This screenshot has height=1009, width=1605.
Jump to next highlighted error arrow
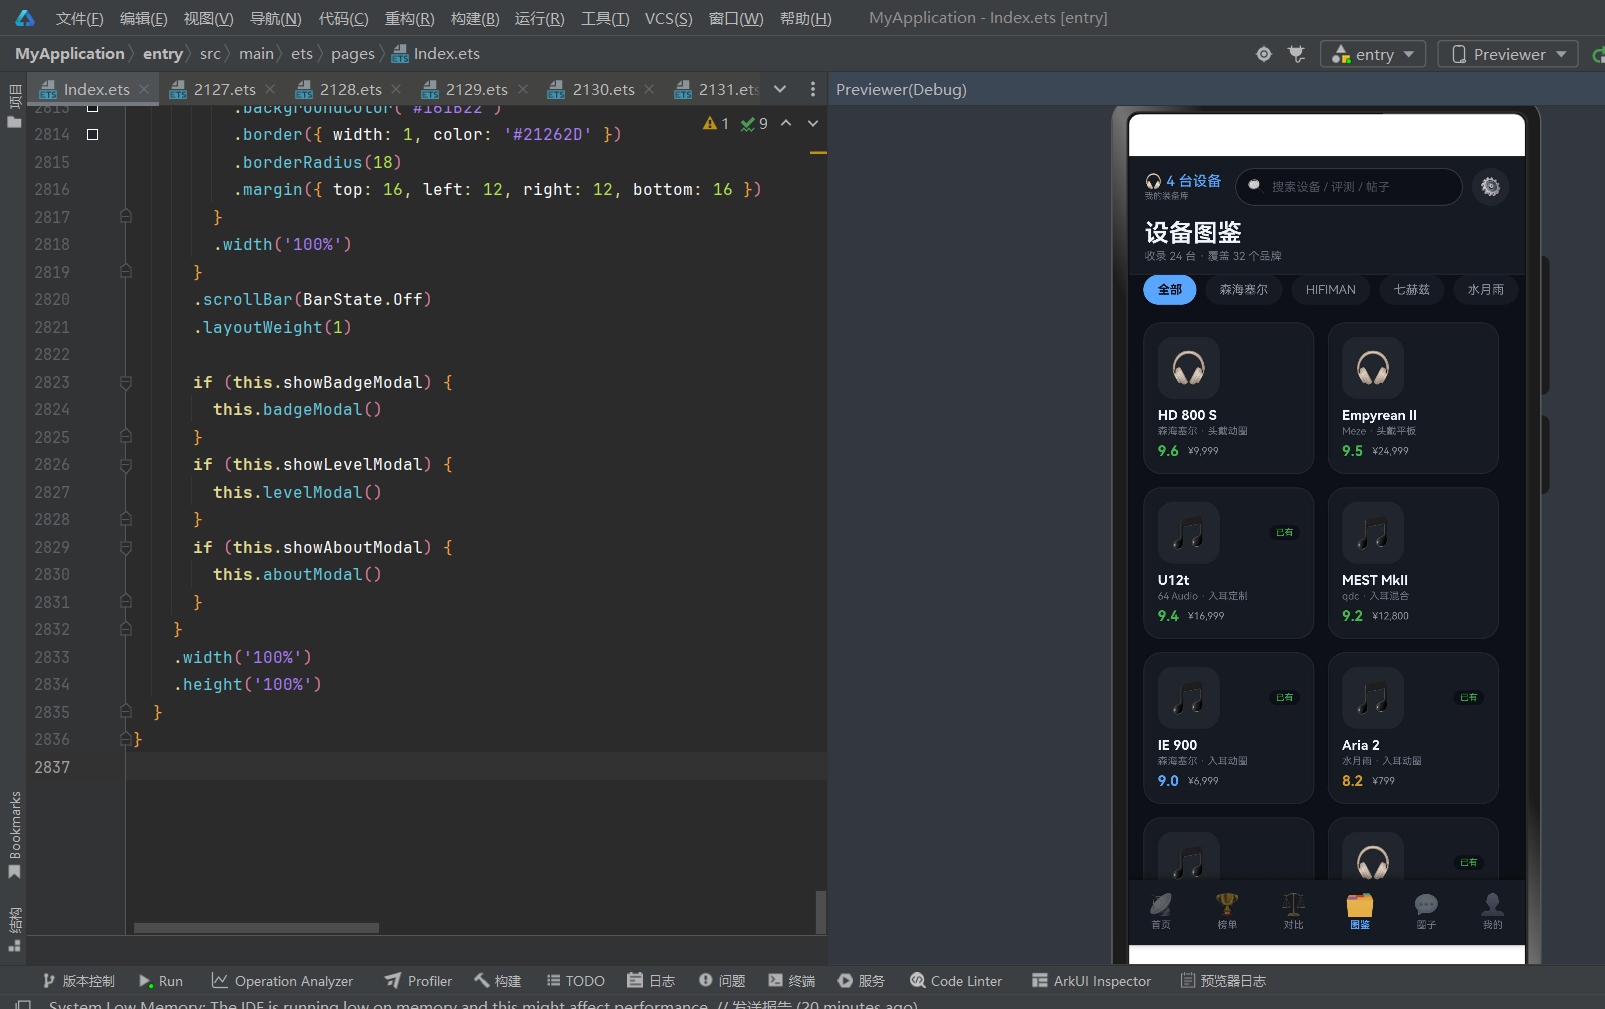point(813,123)
